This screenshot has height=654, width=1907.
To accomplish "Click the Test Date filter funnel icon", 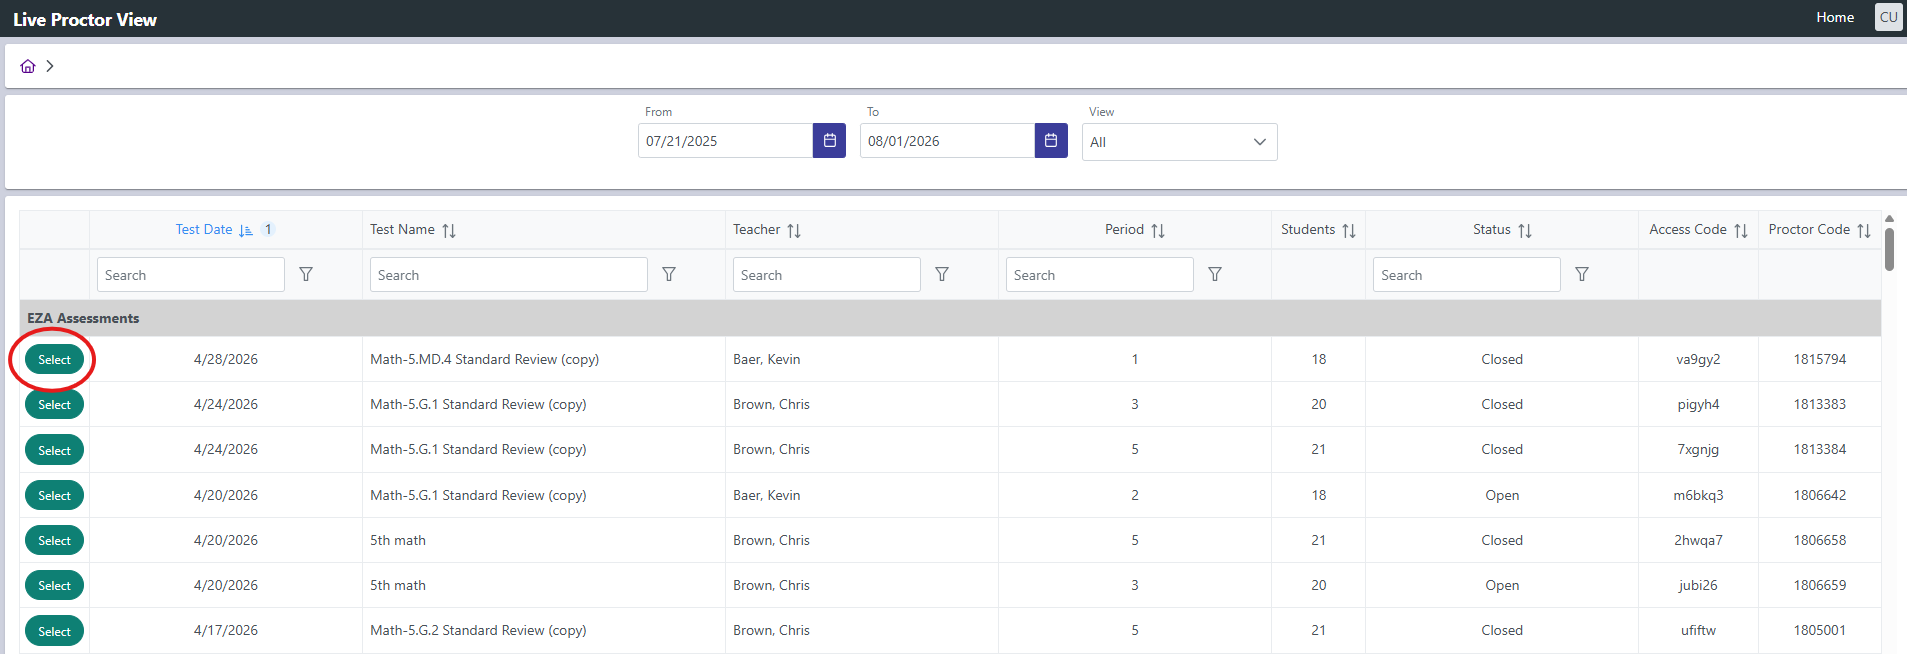I will [x=306, y=274].
